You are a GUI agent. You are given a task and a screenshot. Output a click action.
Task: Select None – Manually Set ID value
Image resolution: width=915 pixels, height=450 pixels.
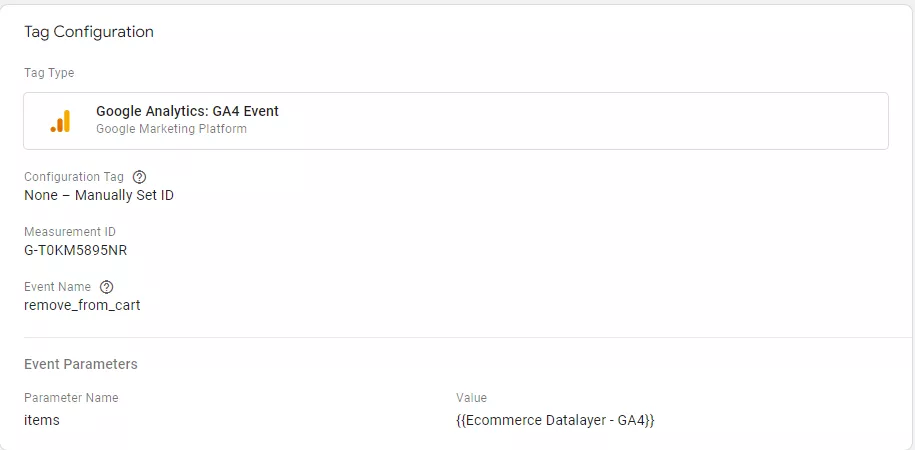tap(99, 196)
